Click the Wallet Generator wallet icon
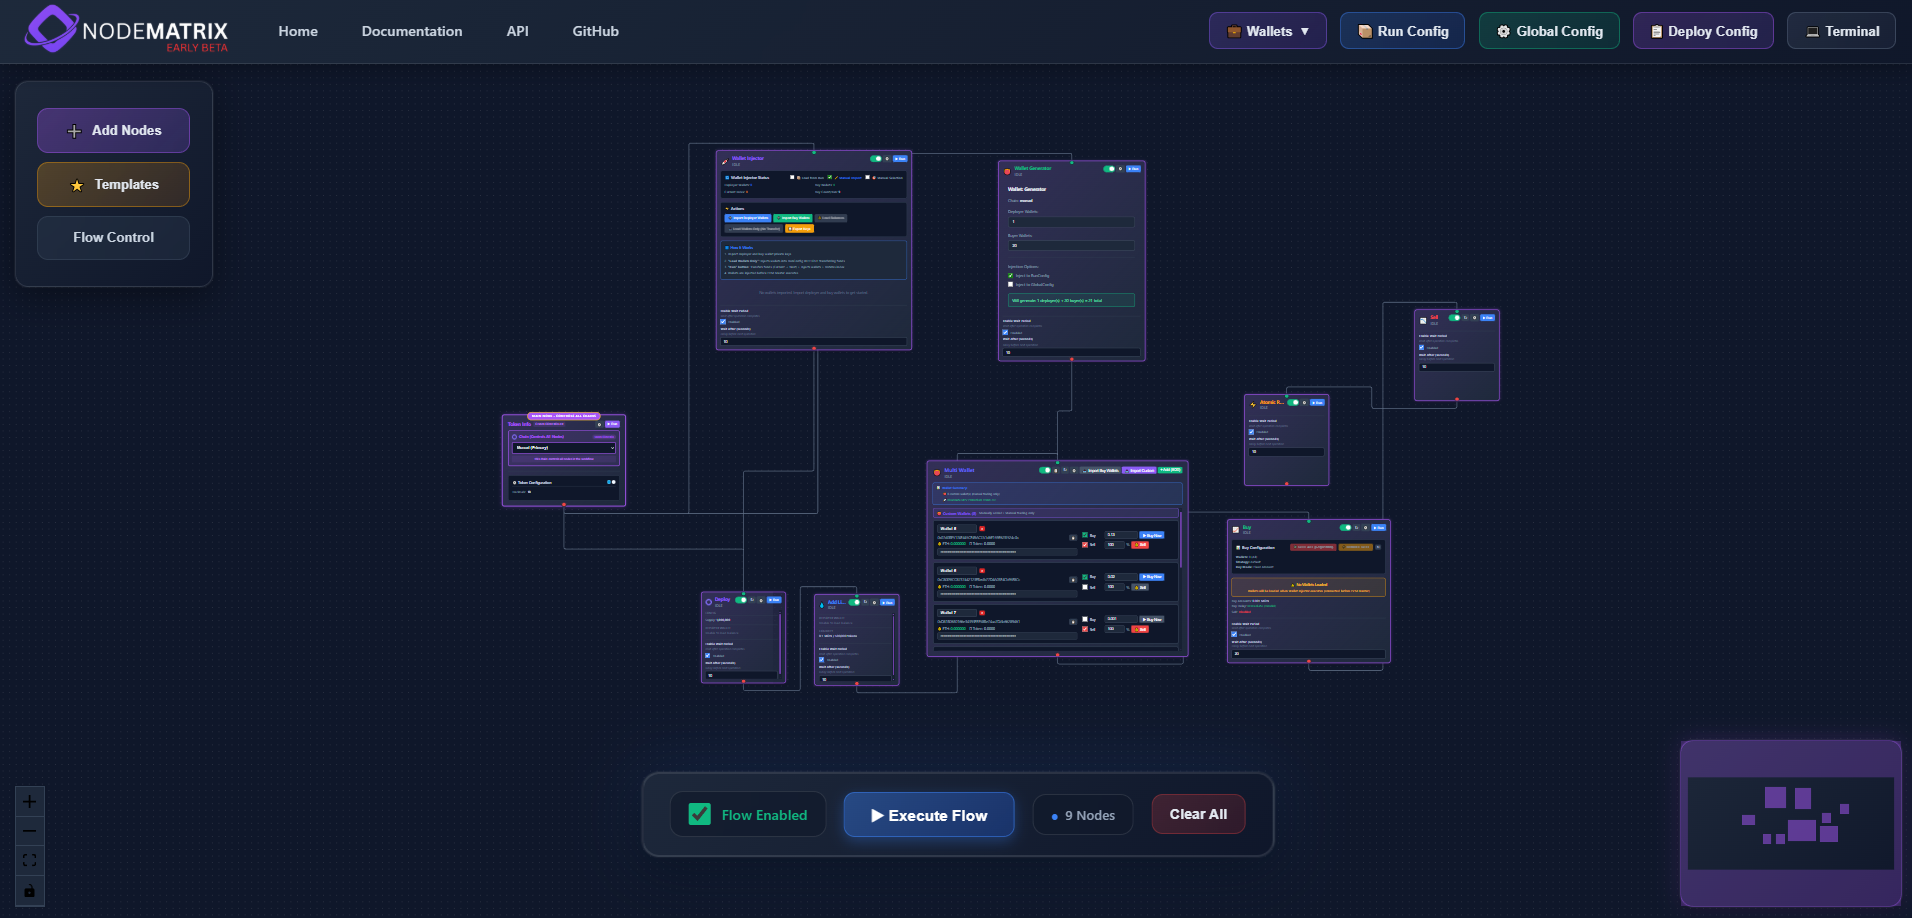Image resolution: width=1912 pixels, height=918 pixels. [x=1006, y=171]
